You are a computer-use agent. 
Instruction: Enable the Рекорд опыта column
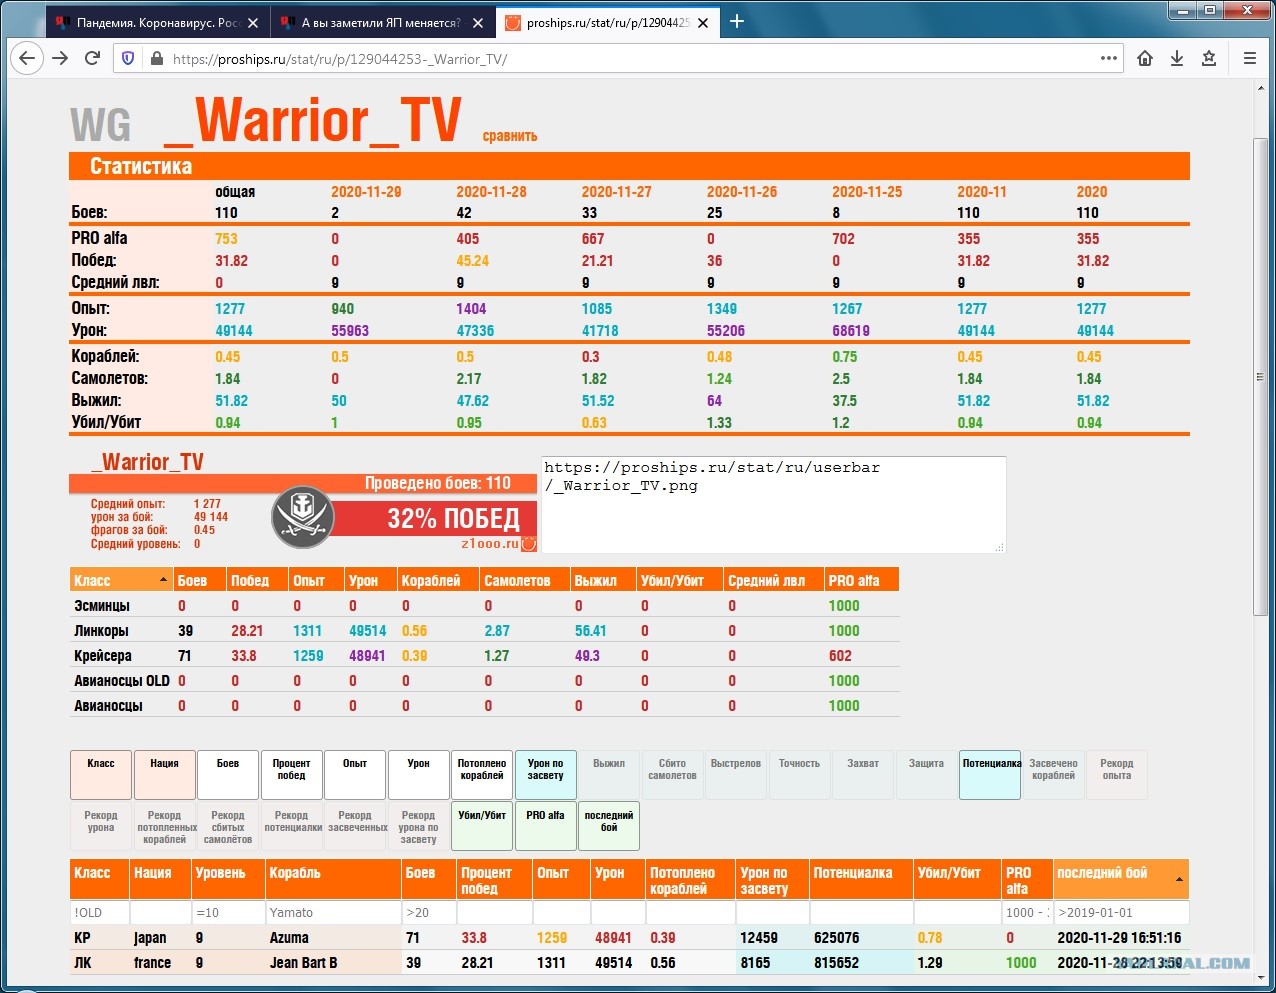(x=1117, y=775)
